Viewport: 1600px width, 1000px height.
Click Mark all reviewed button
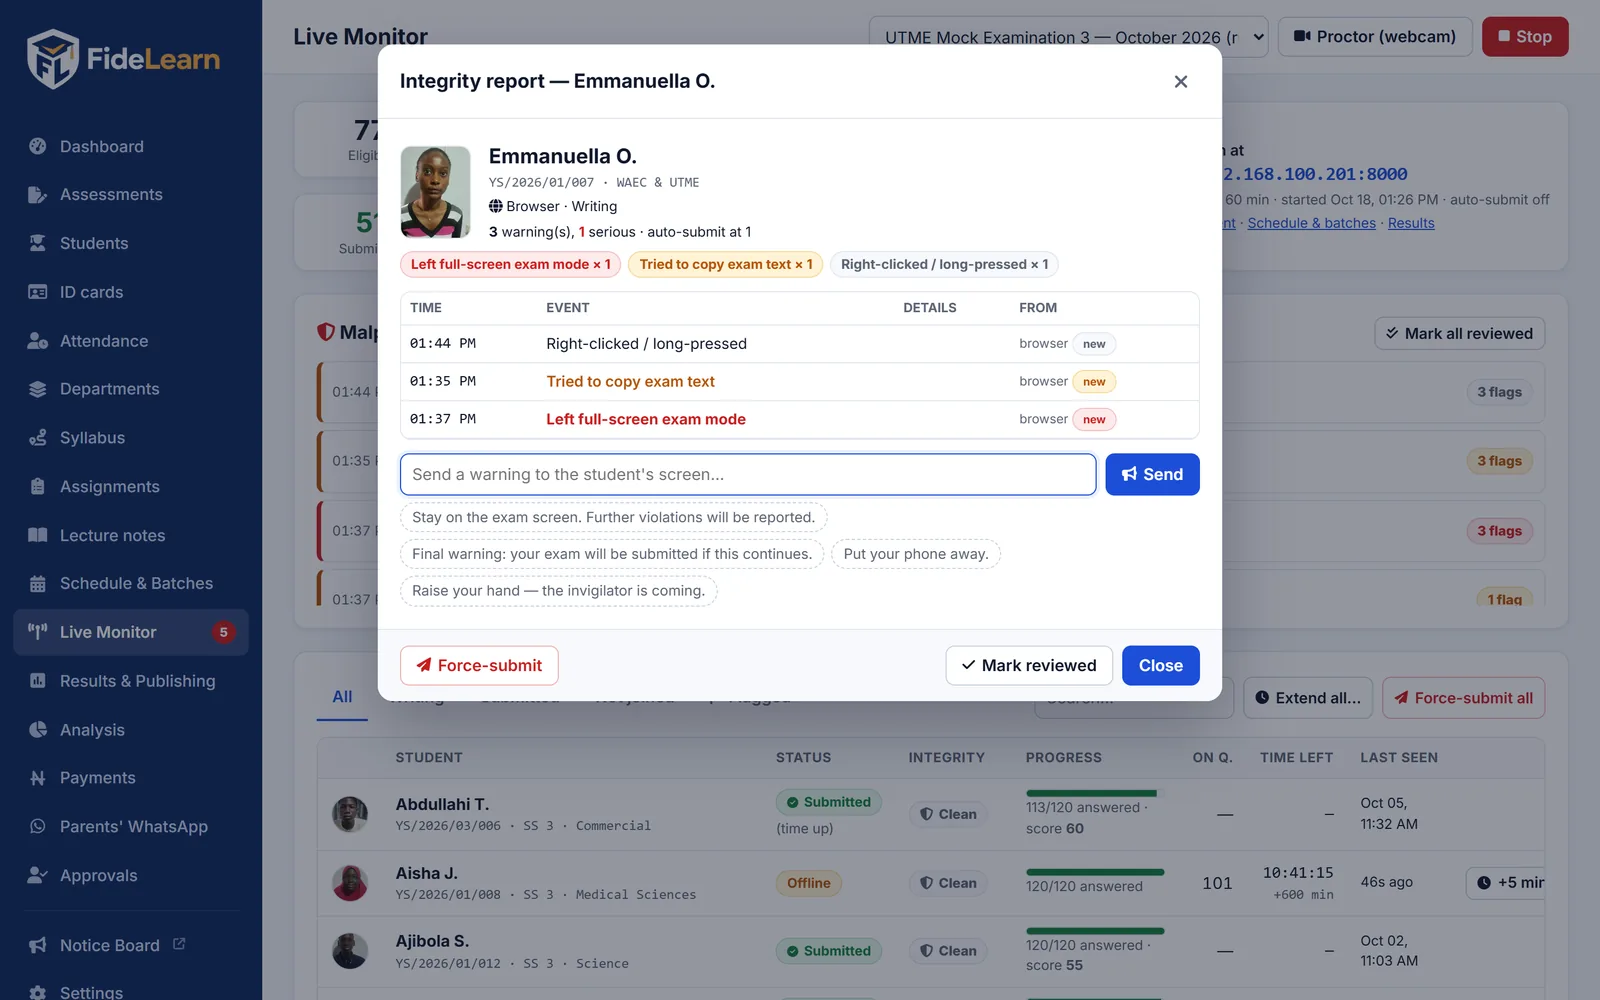point(1460,334)
